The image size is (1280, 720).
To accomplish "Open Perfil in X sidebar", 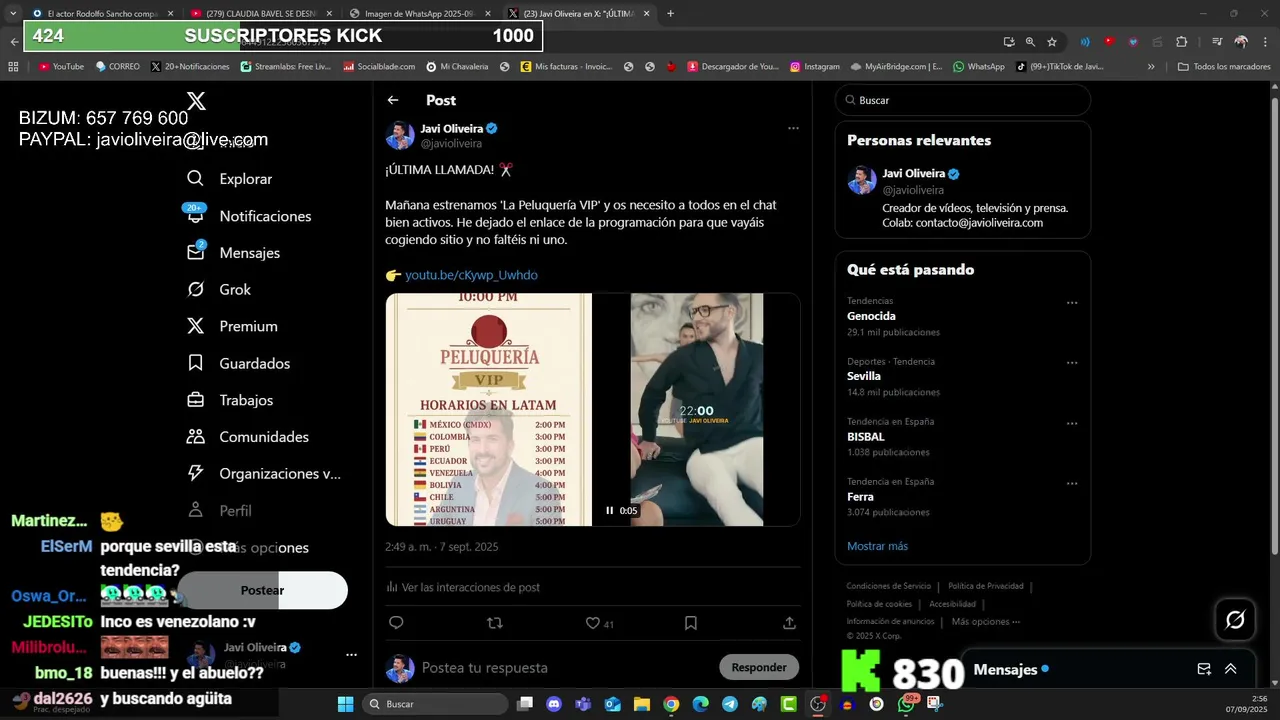I will [219, 511].
